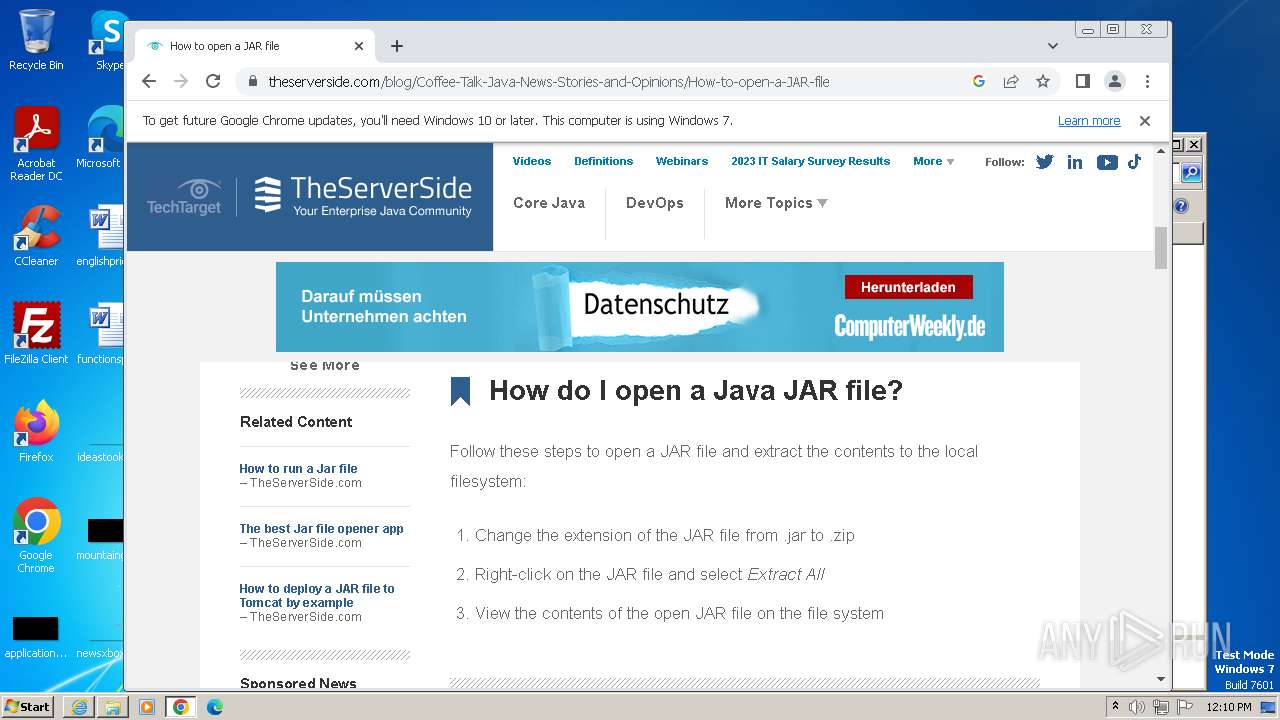Open 'The best Jar file opener app' link
This screenshot has width=1280, height=720.
[x=321, y=528]
